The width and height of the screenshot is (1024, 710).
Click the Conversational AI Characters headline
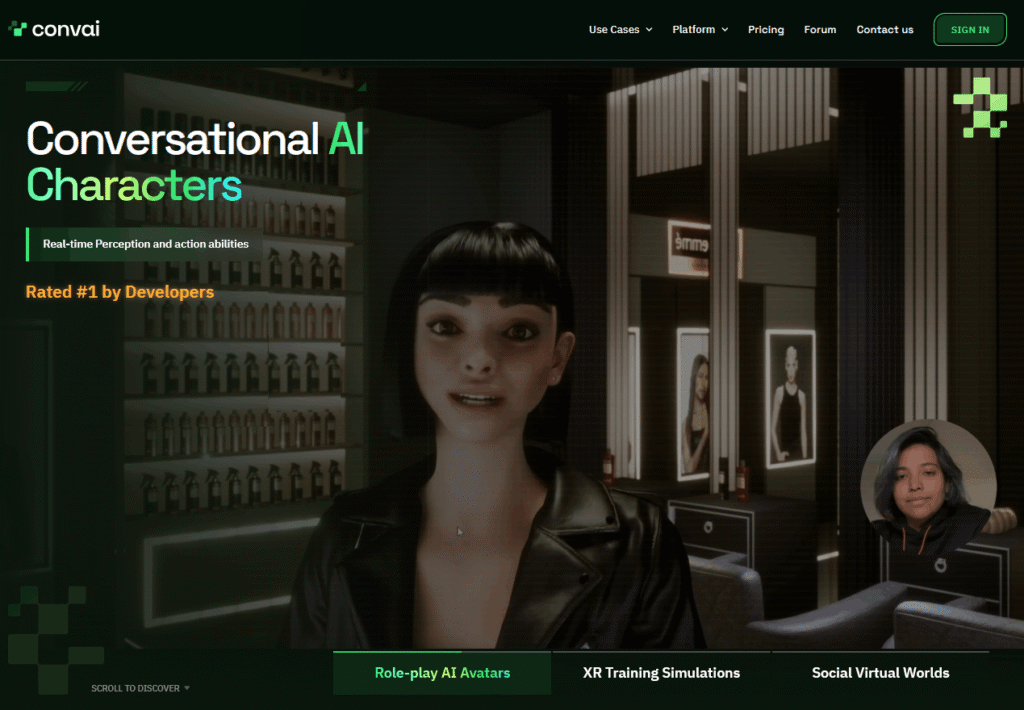pos(195,160)
